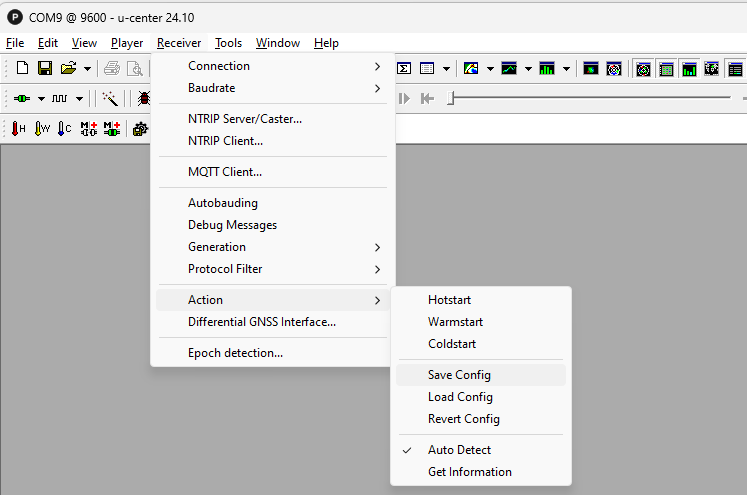The image size is (747, 495).
Task: Open the View menu
Action: tap(84, 43)
